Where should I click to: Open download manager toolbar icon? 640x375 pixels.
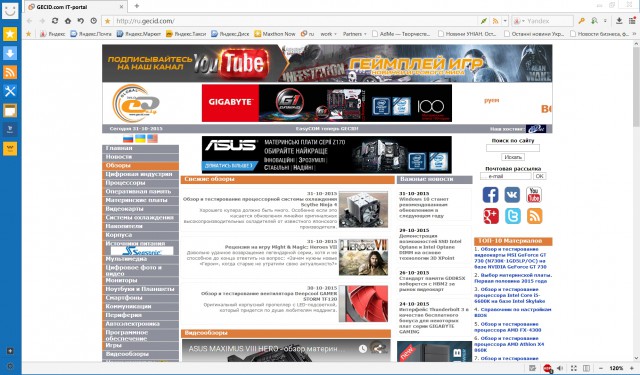[x=619, y=21]
